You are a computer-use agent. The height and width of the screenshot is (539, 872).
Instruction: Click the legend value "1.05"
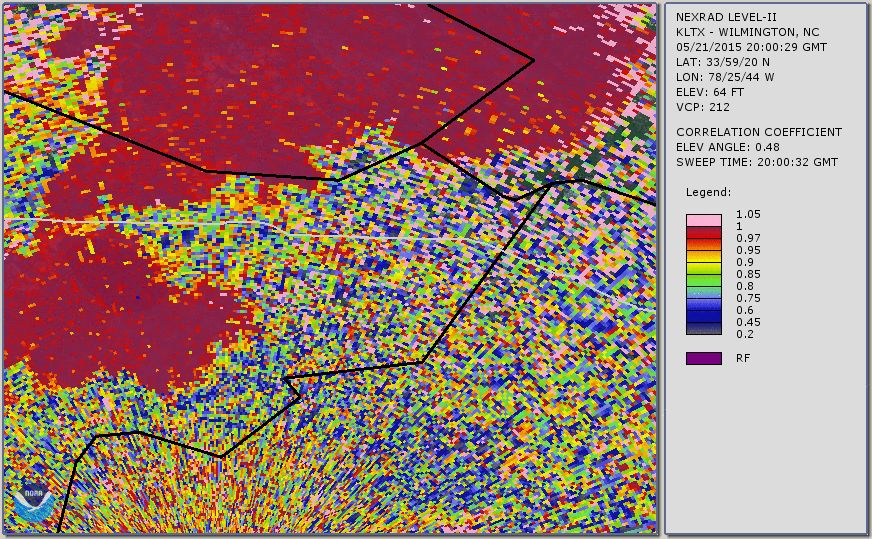748,214
